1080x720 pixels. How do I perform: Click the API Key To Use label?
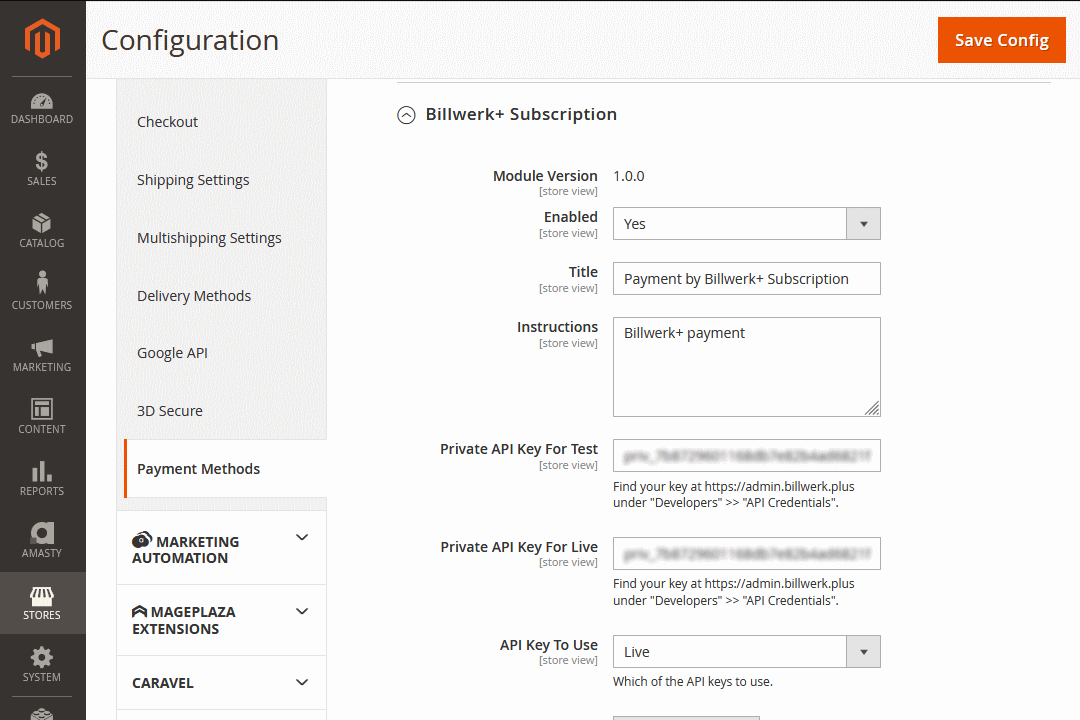point(549,645)
